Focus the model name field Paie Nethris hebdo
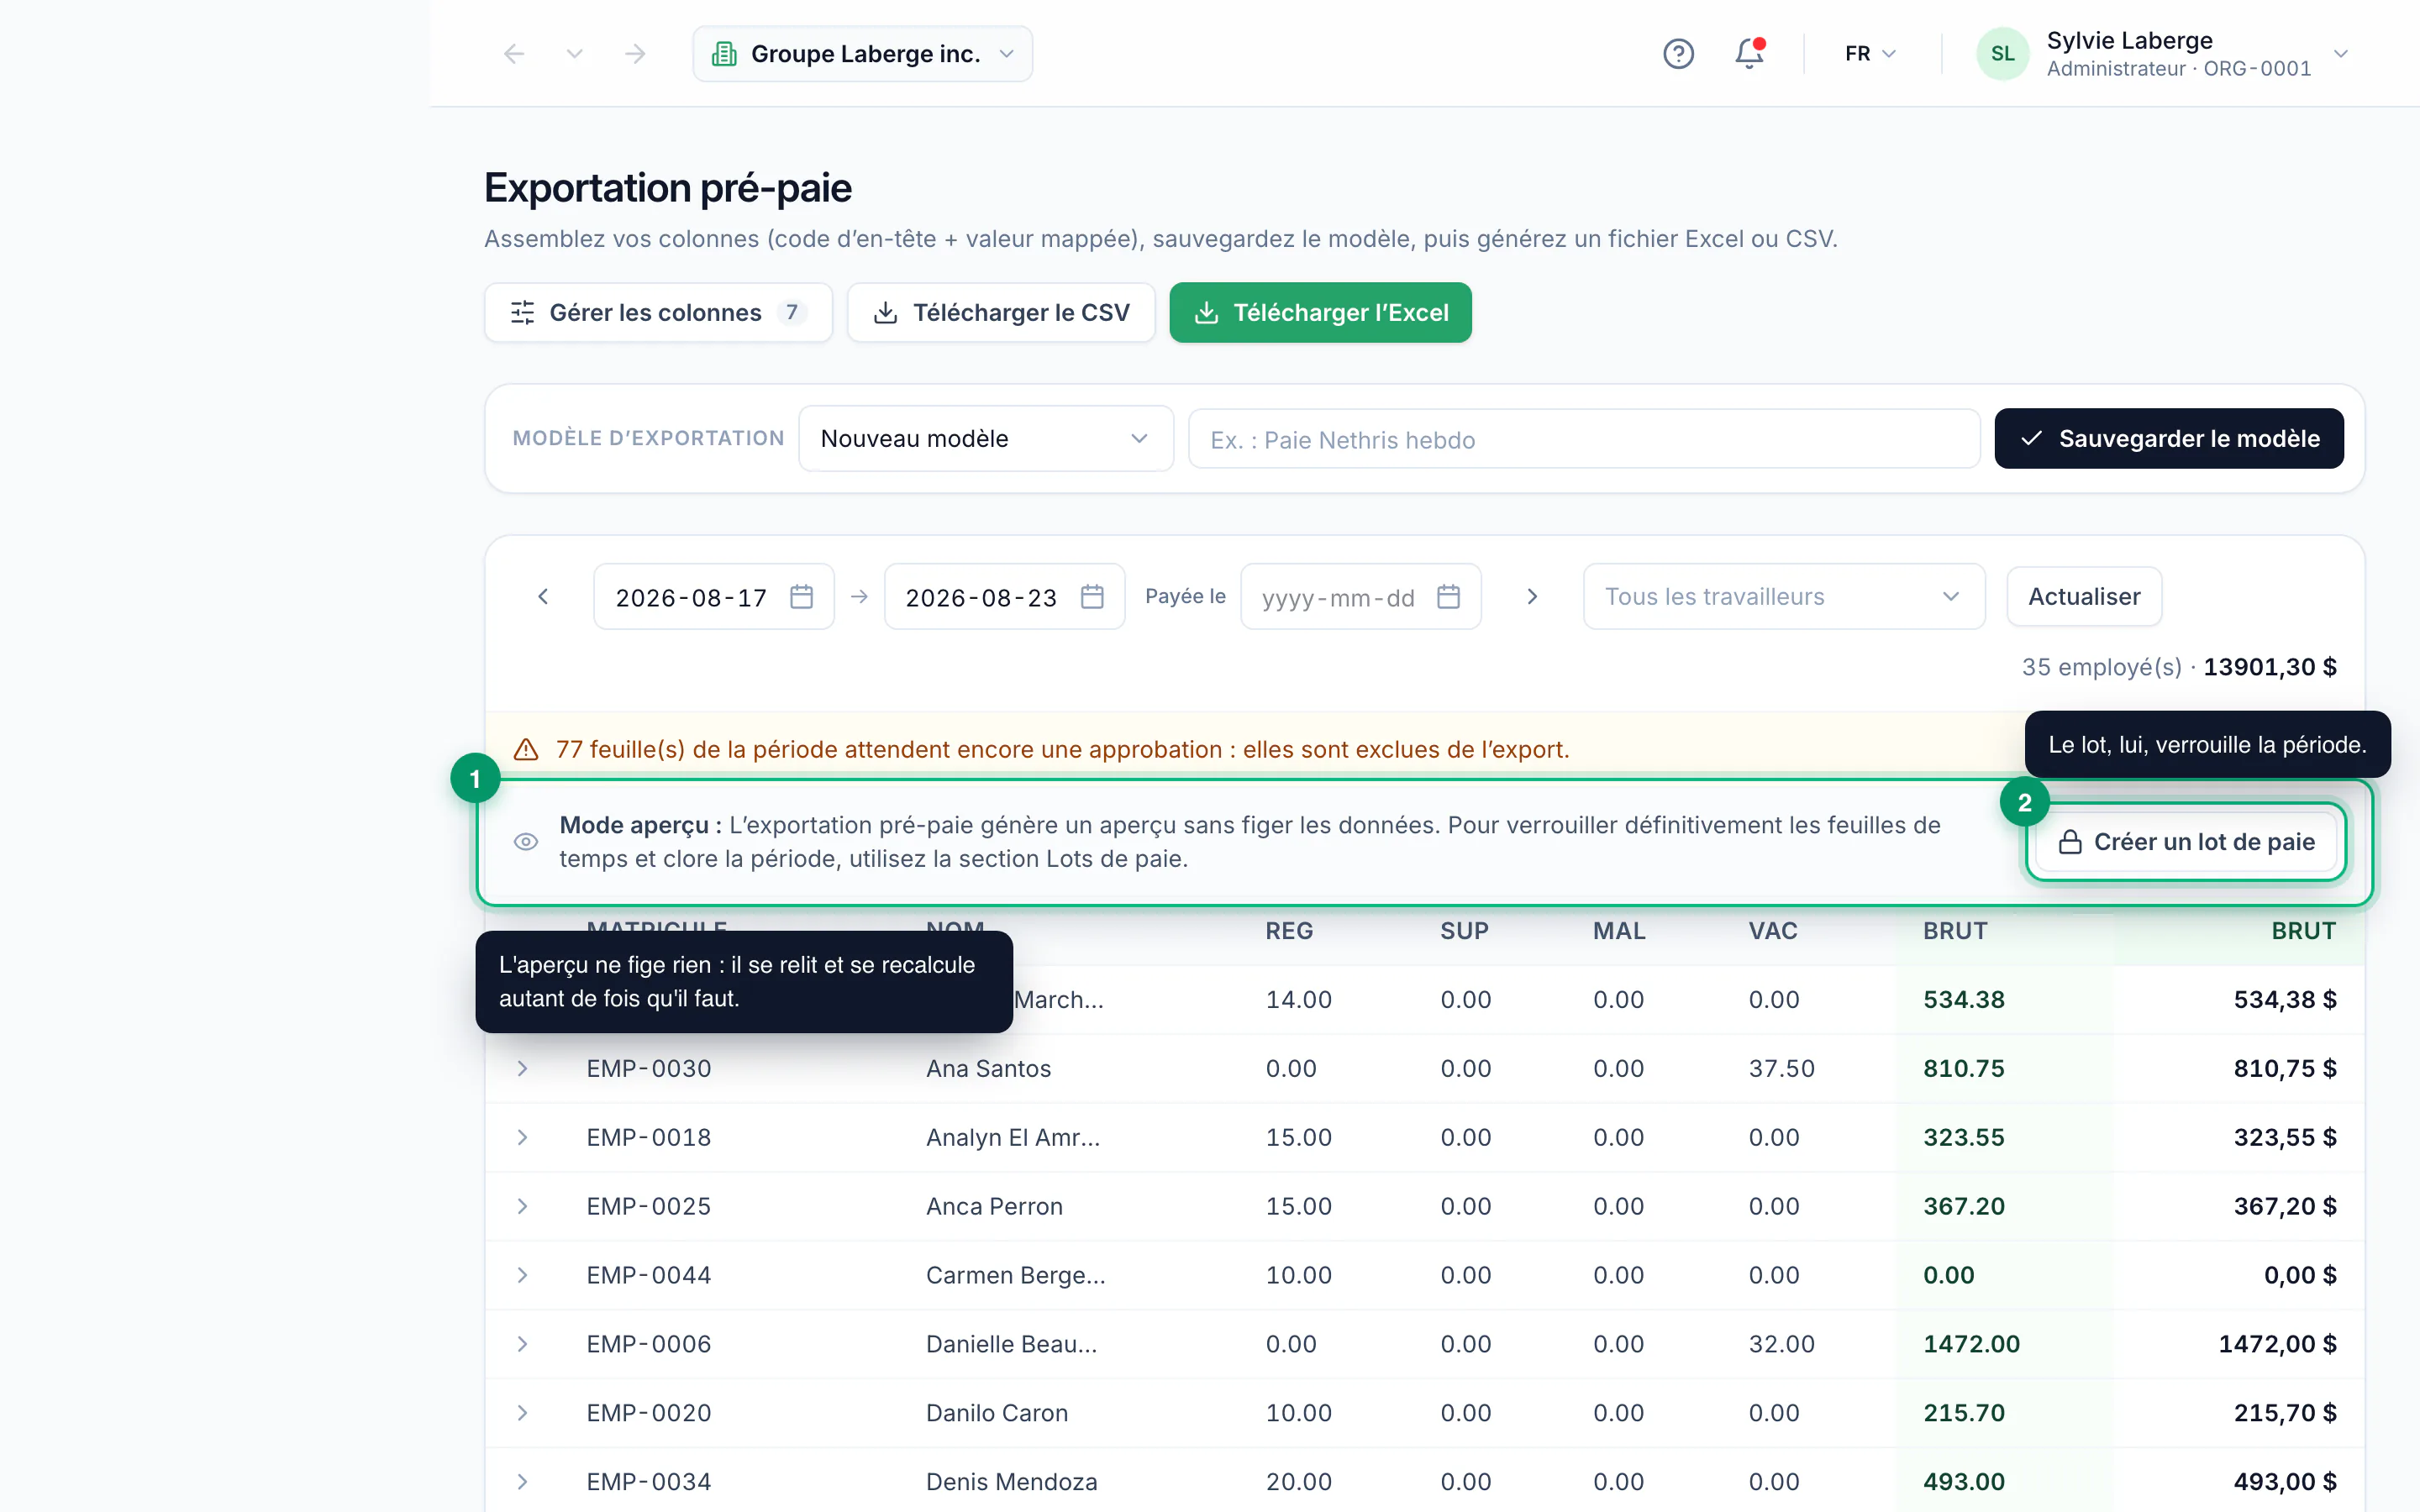Viewport: 2420px width, 1512px height. tap(1584, 439)
